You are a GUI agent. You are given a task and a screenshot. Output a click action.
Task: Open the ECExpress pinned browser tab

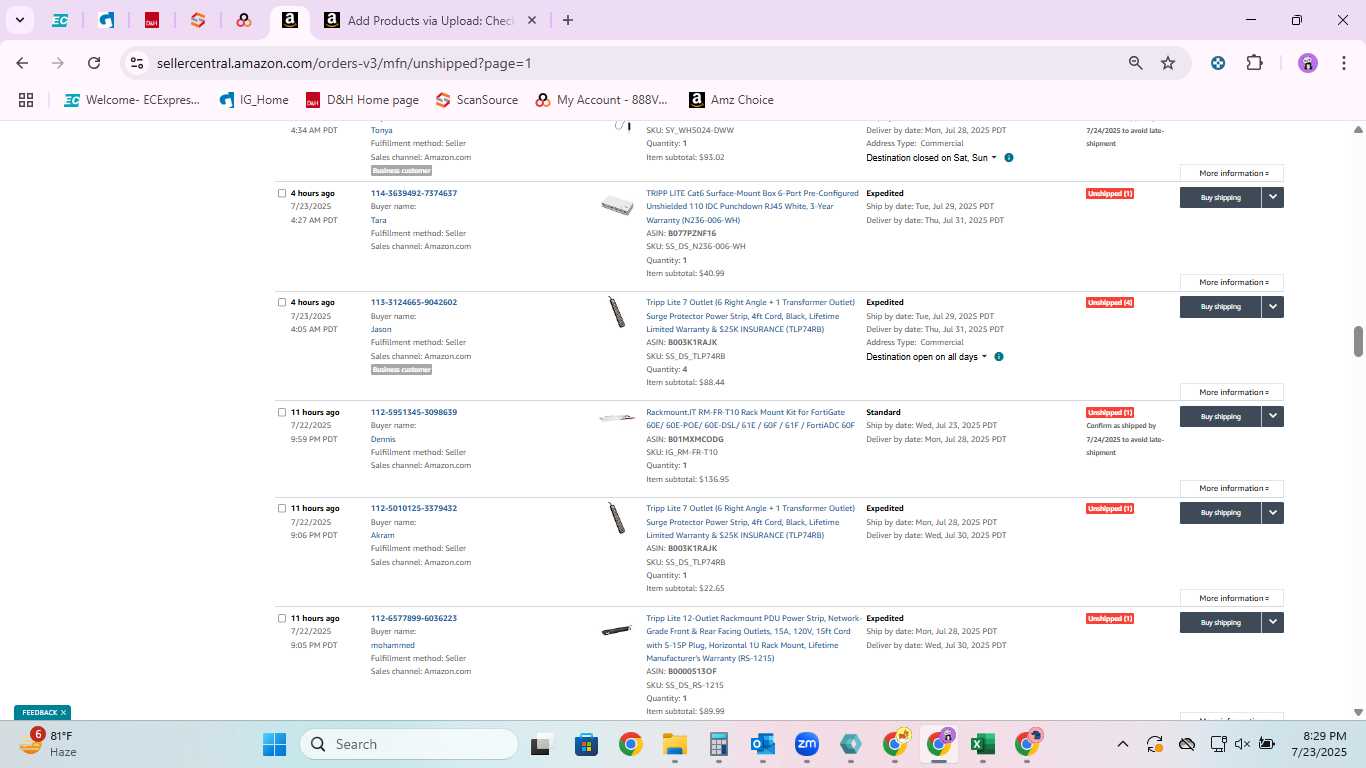pos(60,20)
